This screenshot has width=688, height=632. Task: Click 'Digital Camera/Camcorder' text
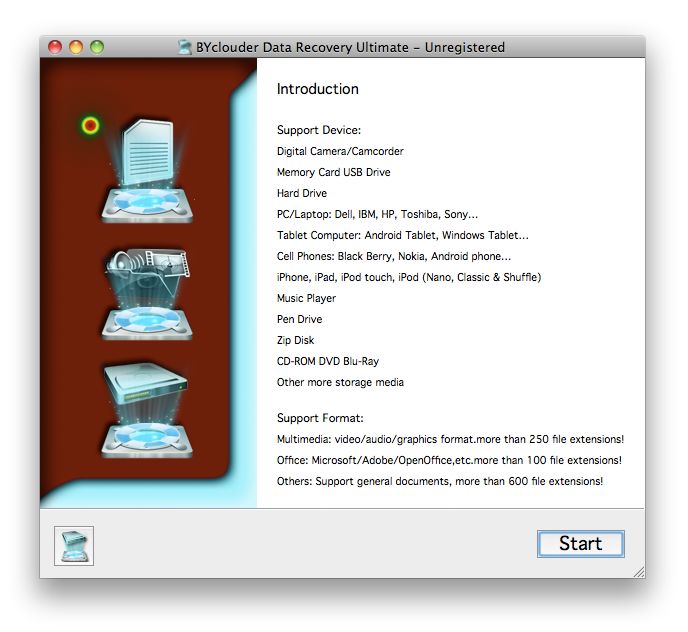(x=340, y=151)
